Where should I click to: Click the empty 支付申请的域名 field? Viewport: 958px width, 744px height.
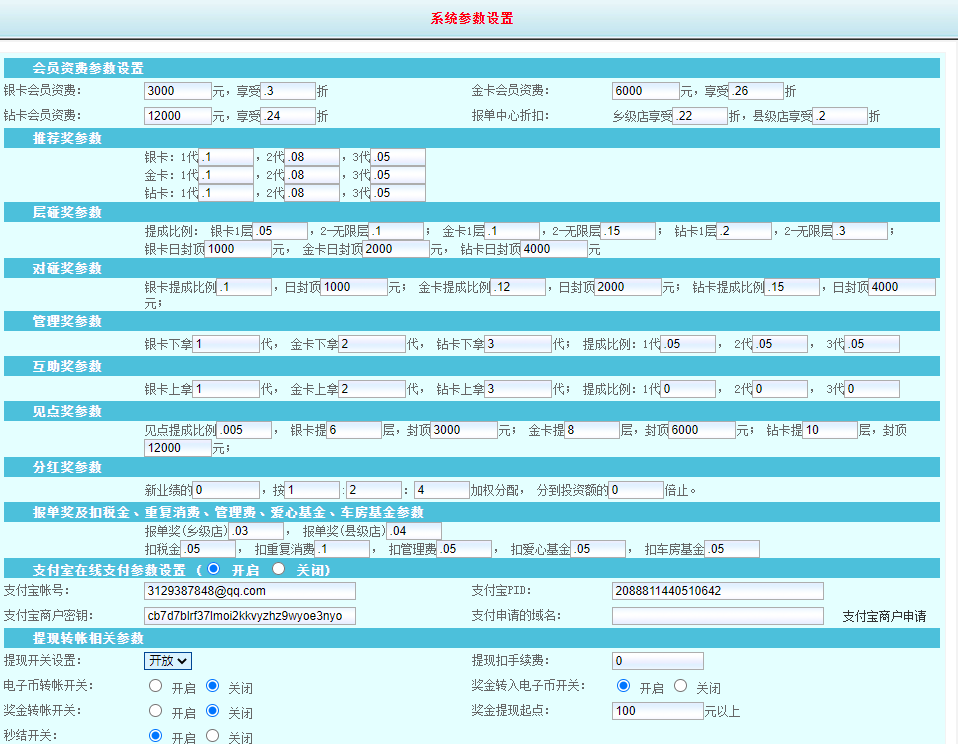(717, 616)
